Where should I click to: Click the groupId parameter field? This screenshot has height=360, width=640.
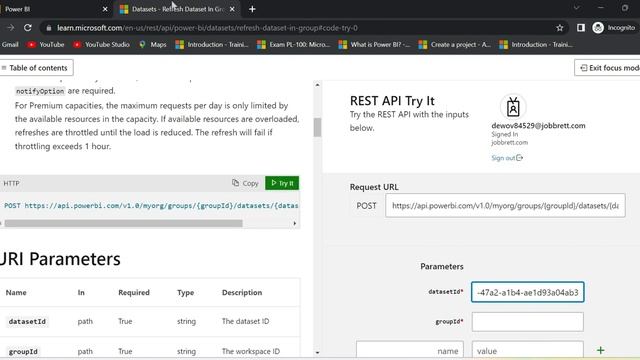527,322
